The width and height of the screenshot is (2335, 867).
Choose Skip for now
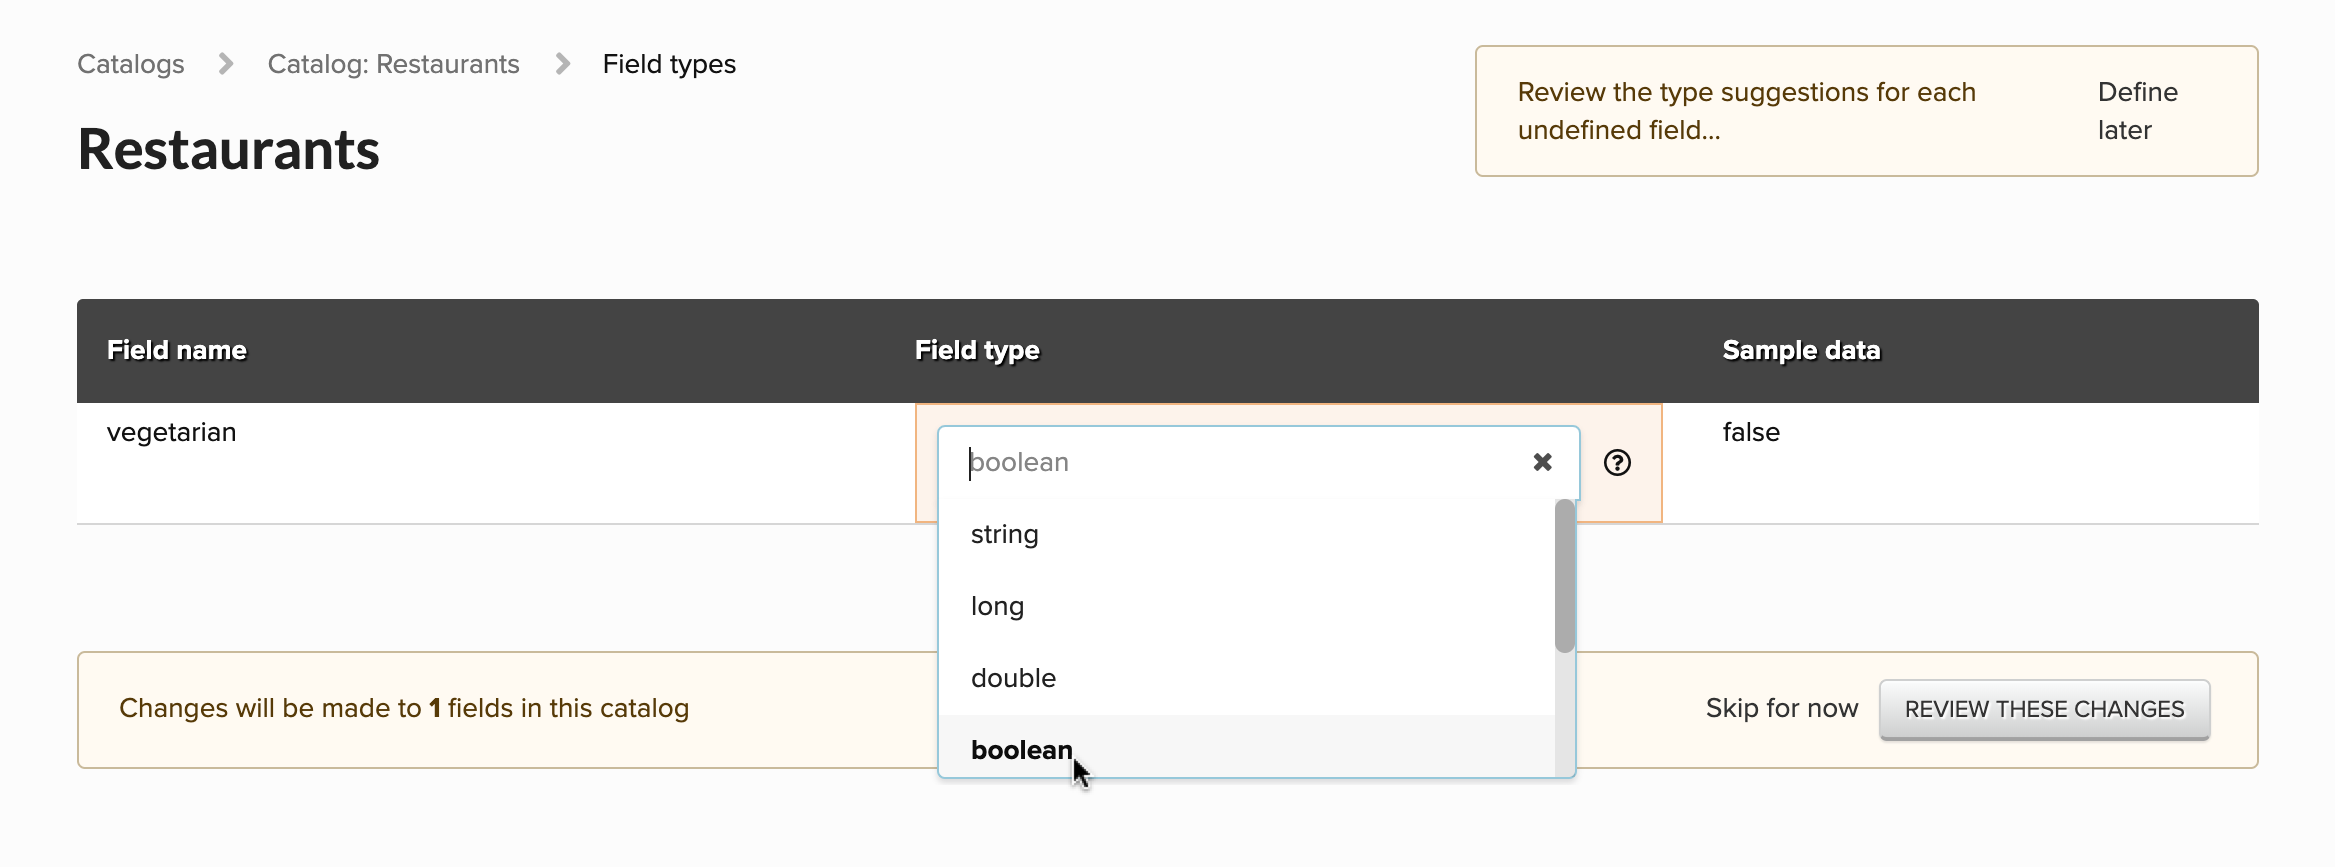1781,708
